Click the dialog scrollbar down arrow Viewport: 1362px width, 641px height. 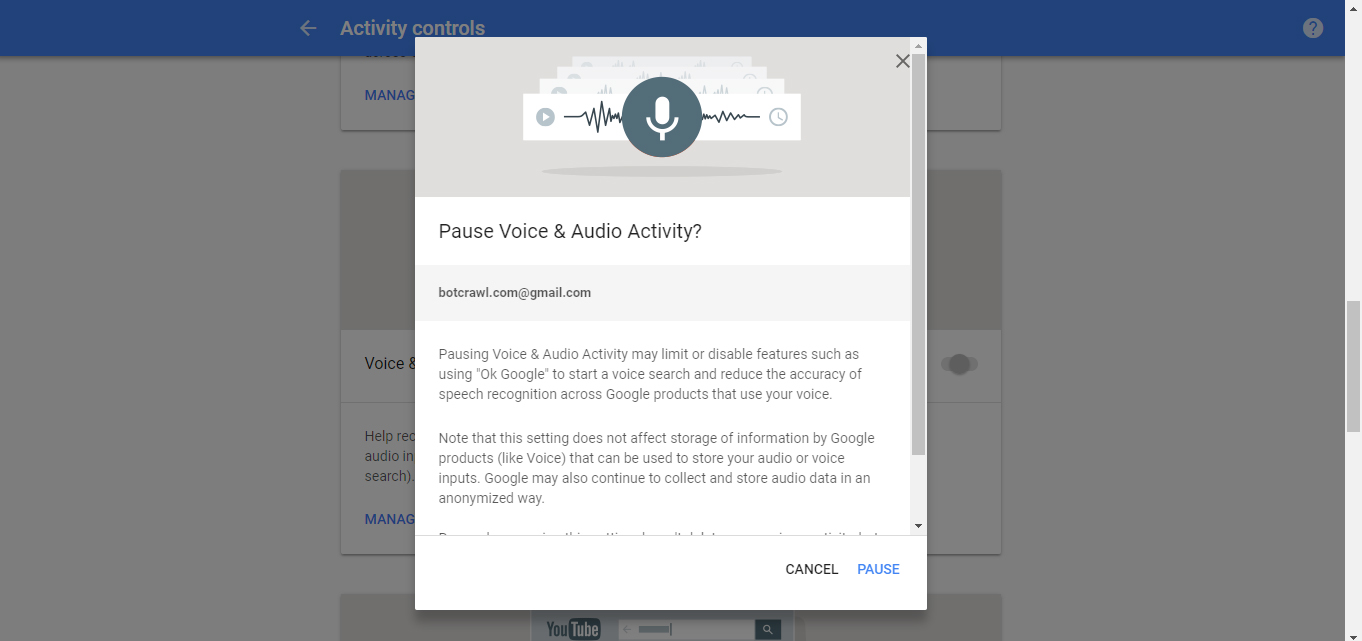918,526
